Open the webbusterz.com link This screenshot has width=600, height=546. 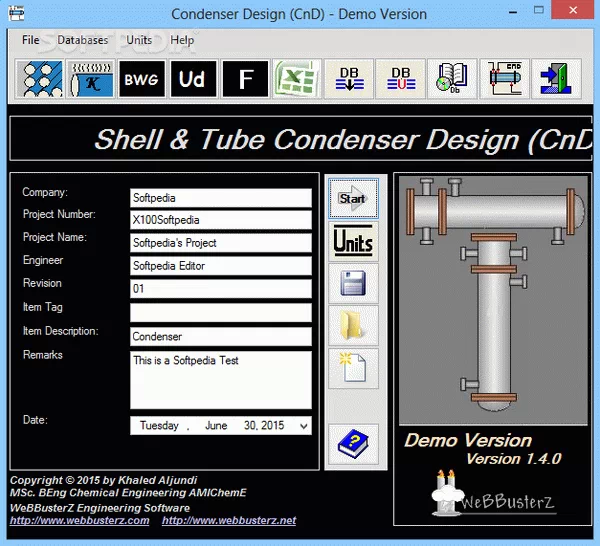click(x=80, y=520)
